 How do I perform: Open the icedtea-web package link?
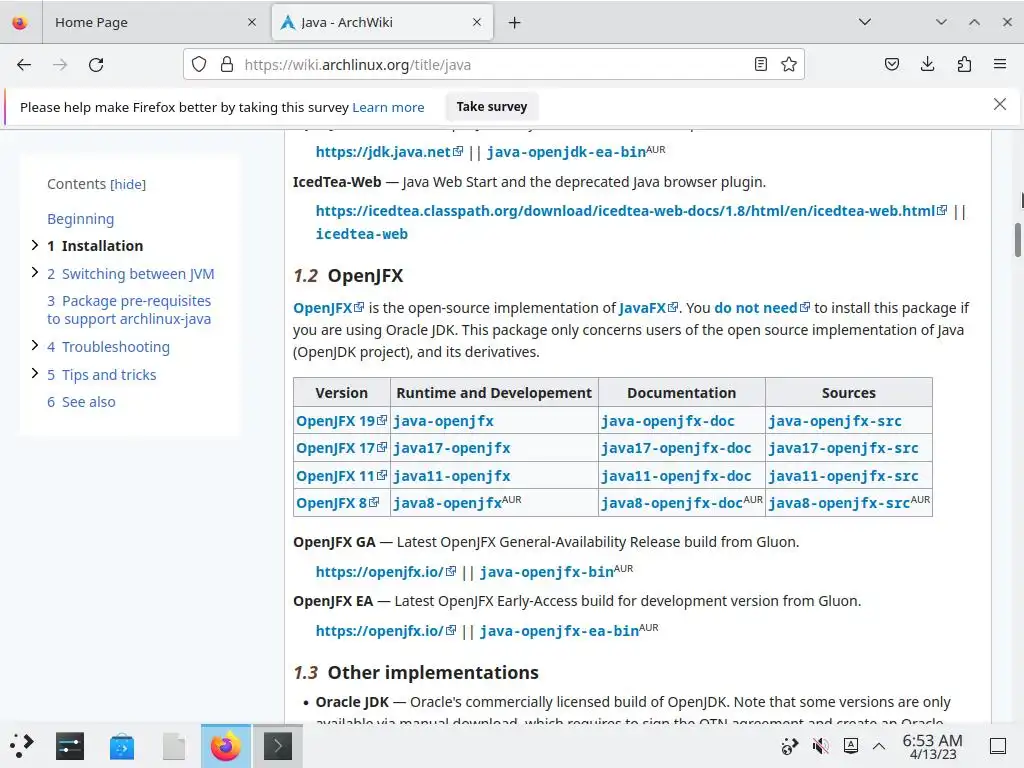pos(362,234)
